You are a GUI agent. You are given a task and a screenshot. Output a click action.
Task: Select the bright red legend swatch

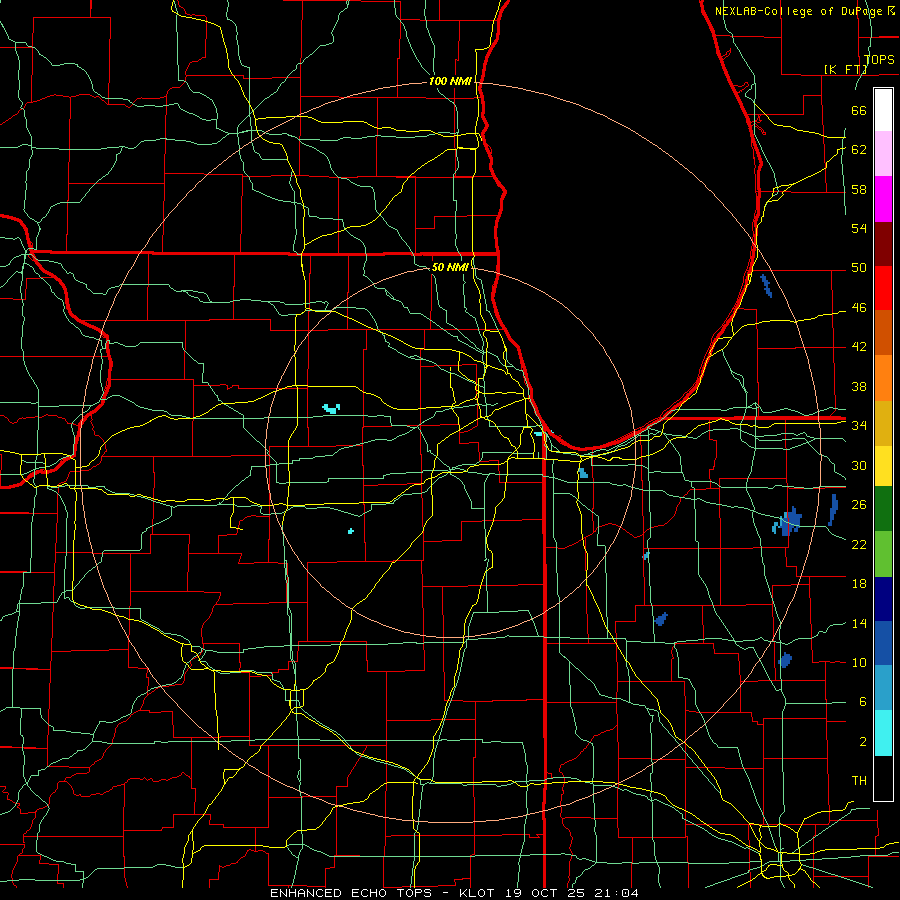[x=883, y=288]
